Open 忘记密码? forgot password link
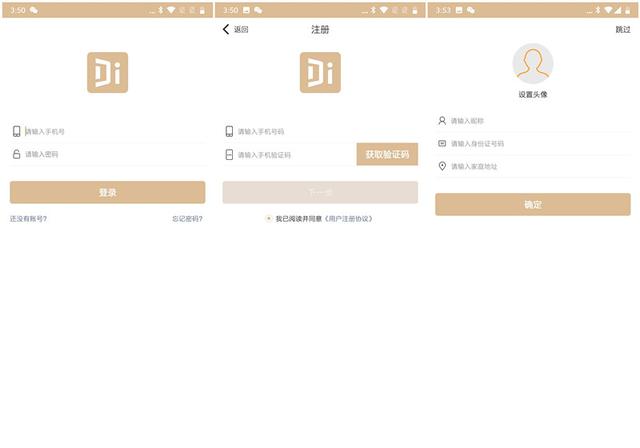This screenshot has width=640, height=448. 187,219
